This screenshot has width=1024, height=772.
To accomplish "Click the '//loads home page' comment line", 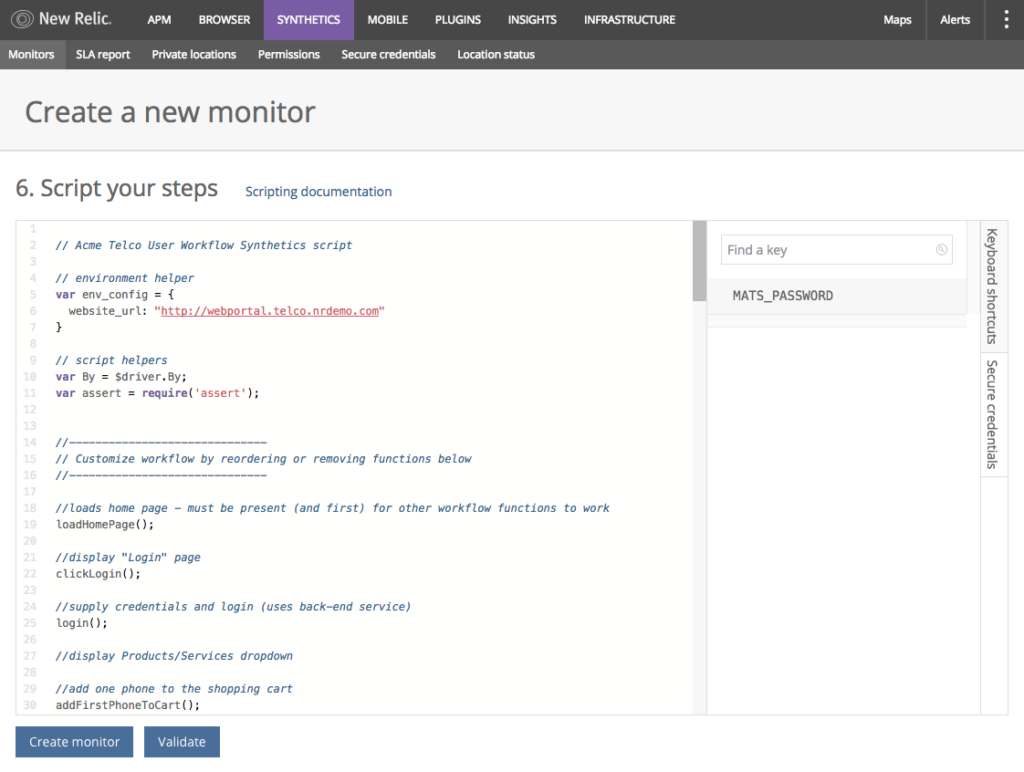I will [x=332, y=508].
